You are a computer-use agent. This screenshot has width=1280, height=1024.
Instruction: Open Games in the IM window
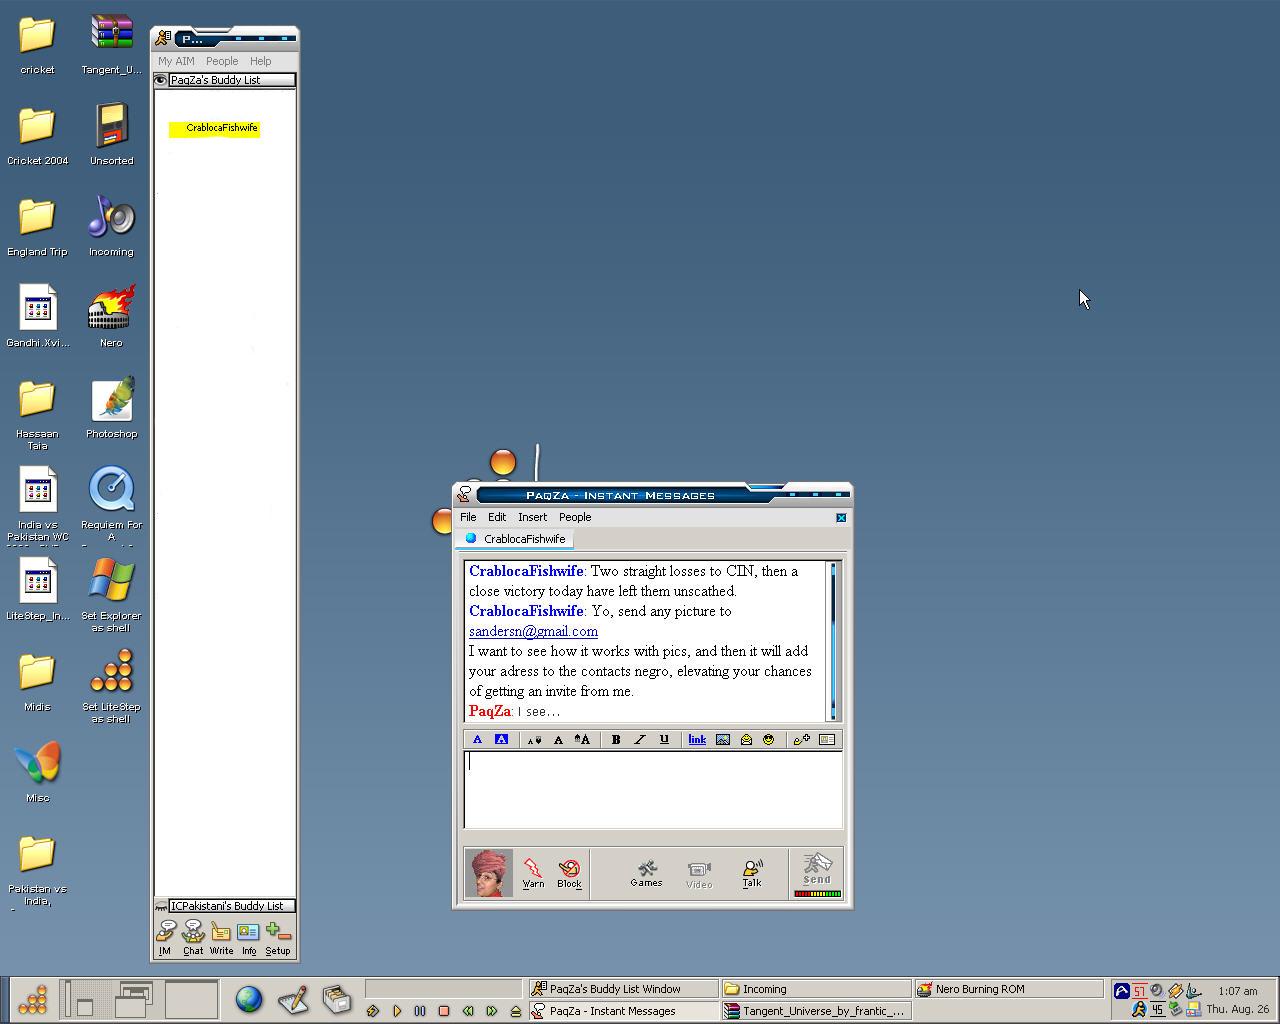point(646,873)
